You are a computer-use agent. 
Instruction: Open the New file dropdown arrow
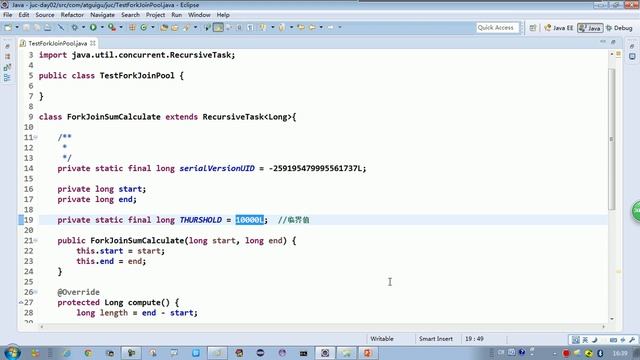tap(17, 27)
